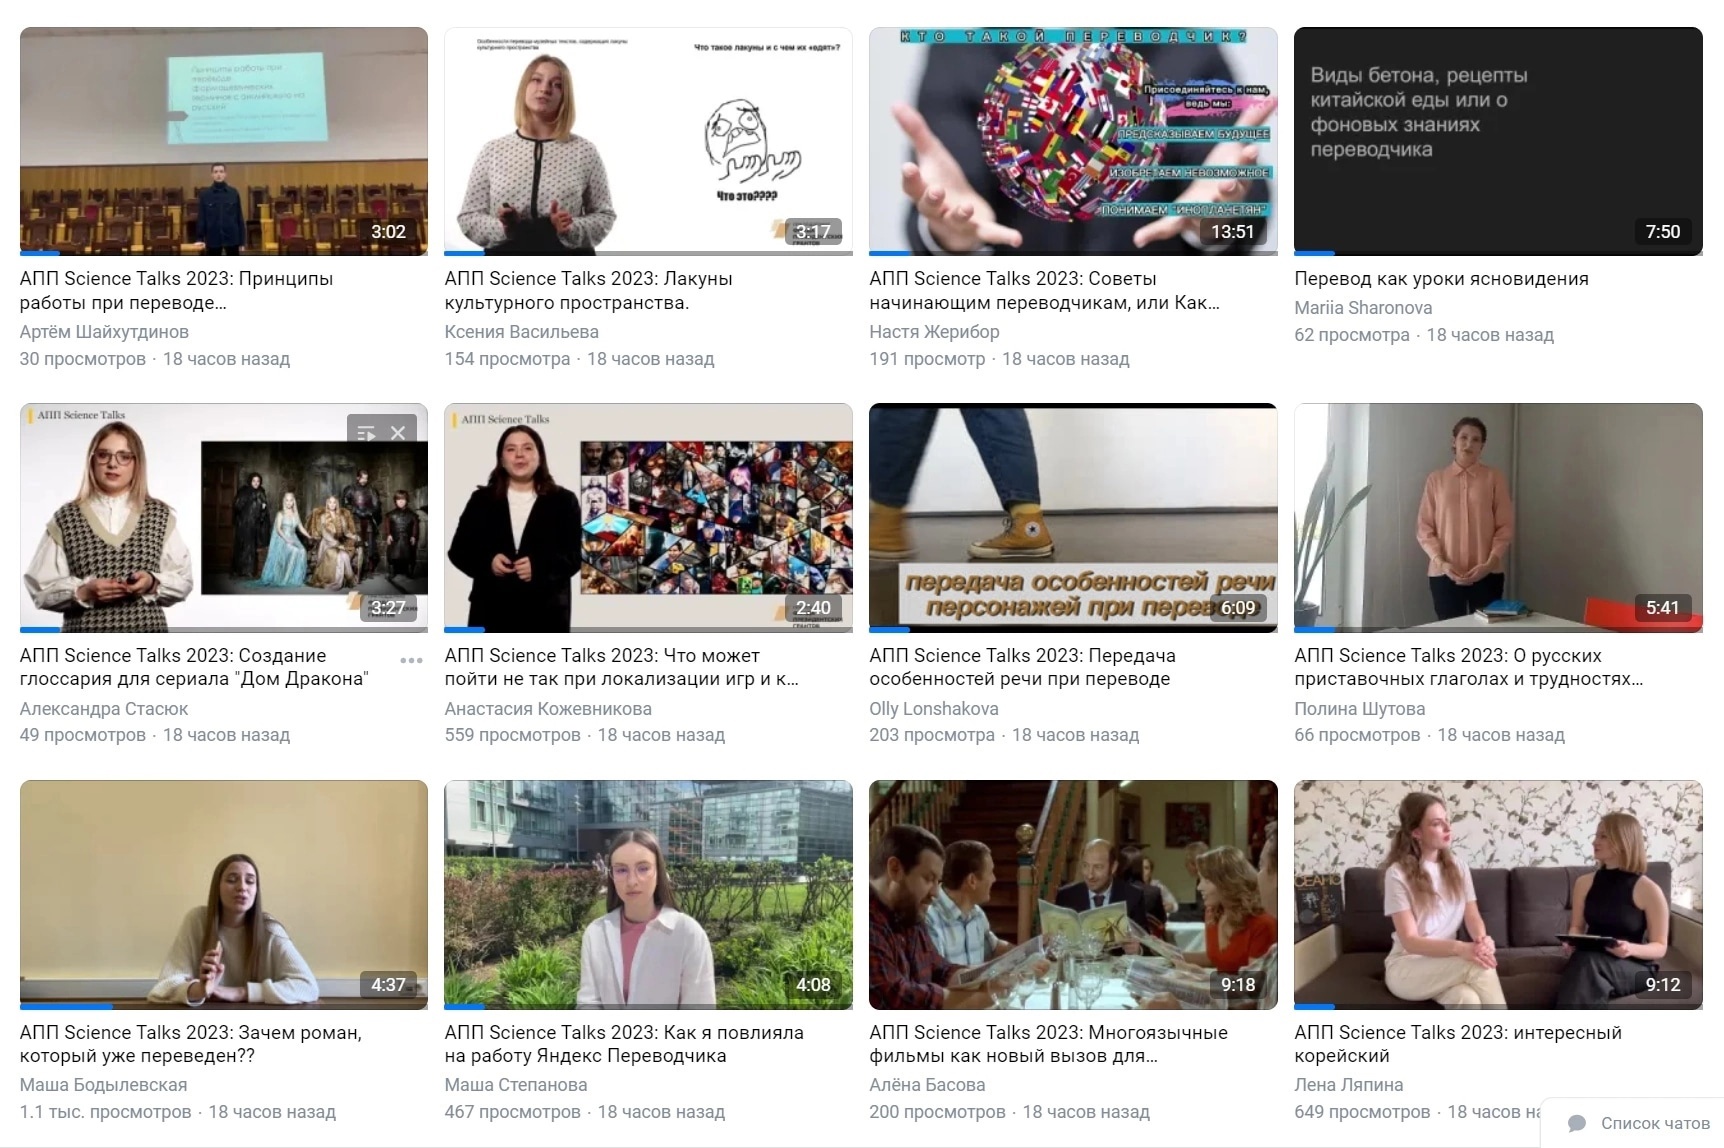Screen dimensions: 1724x1148
Task: Open the 13:51 video about начинающим переводчикам
Action: [1073, 141]
